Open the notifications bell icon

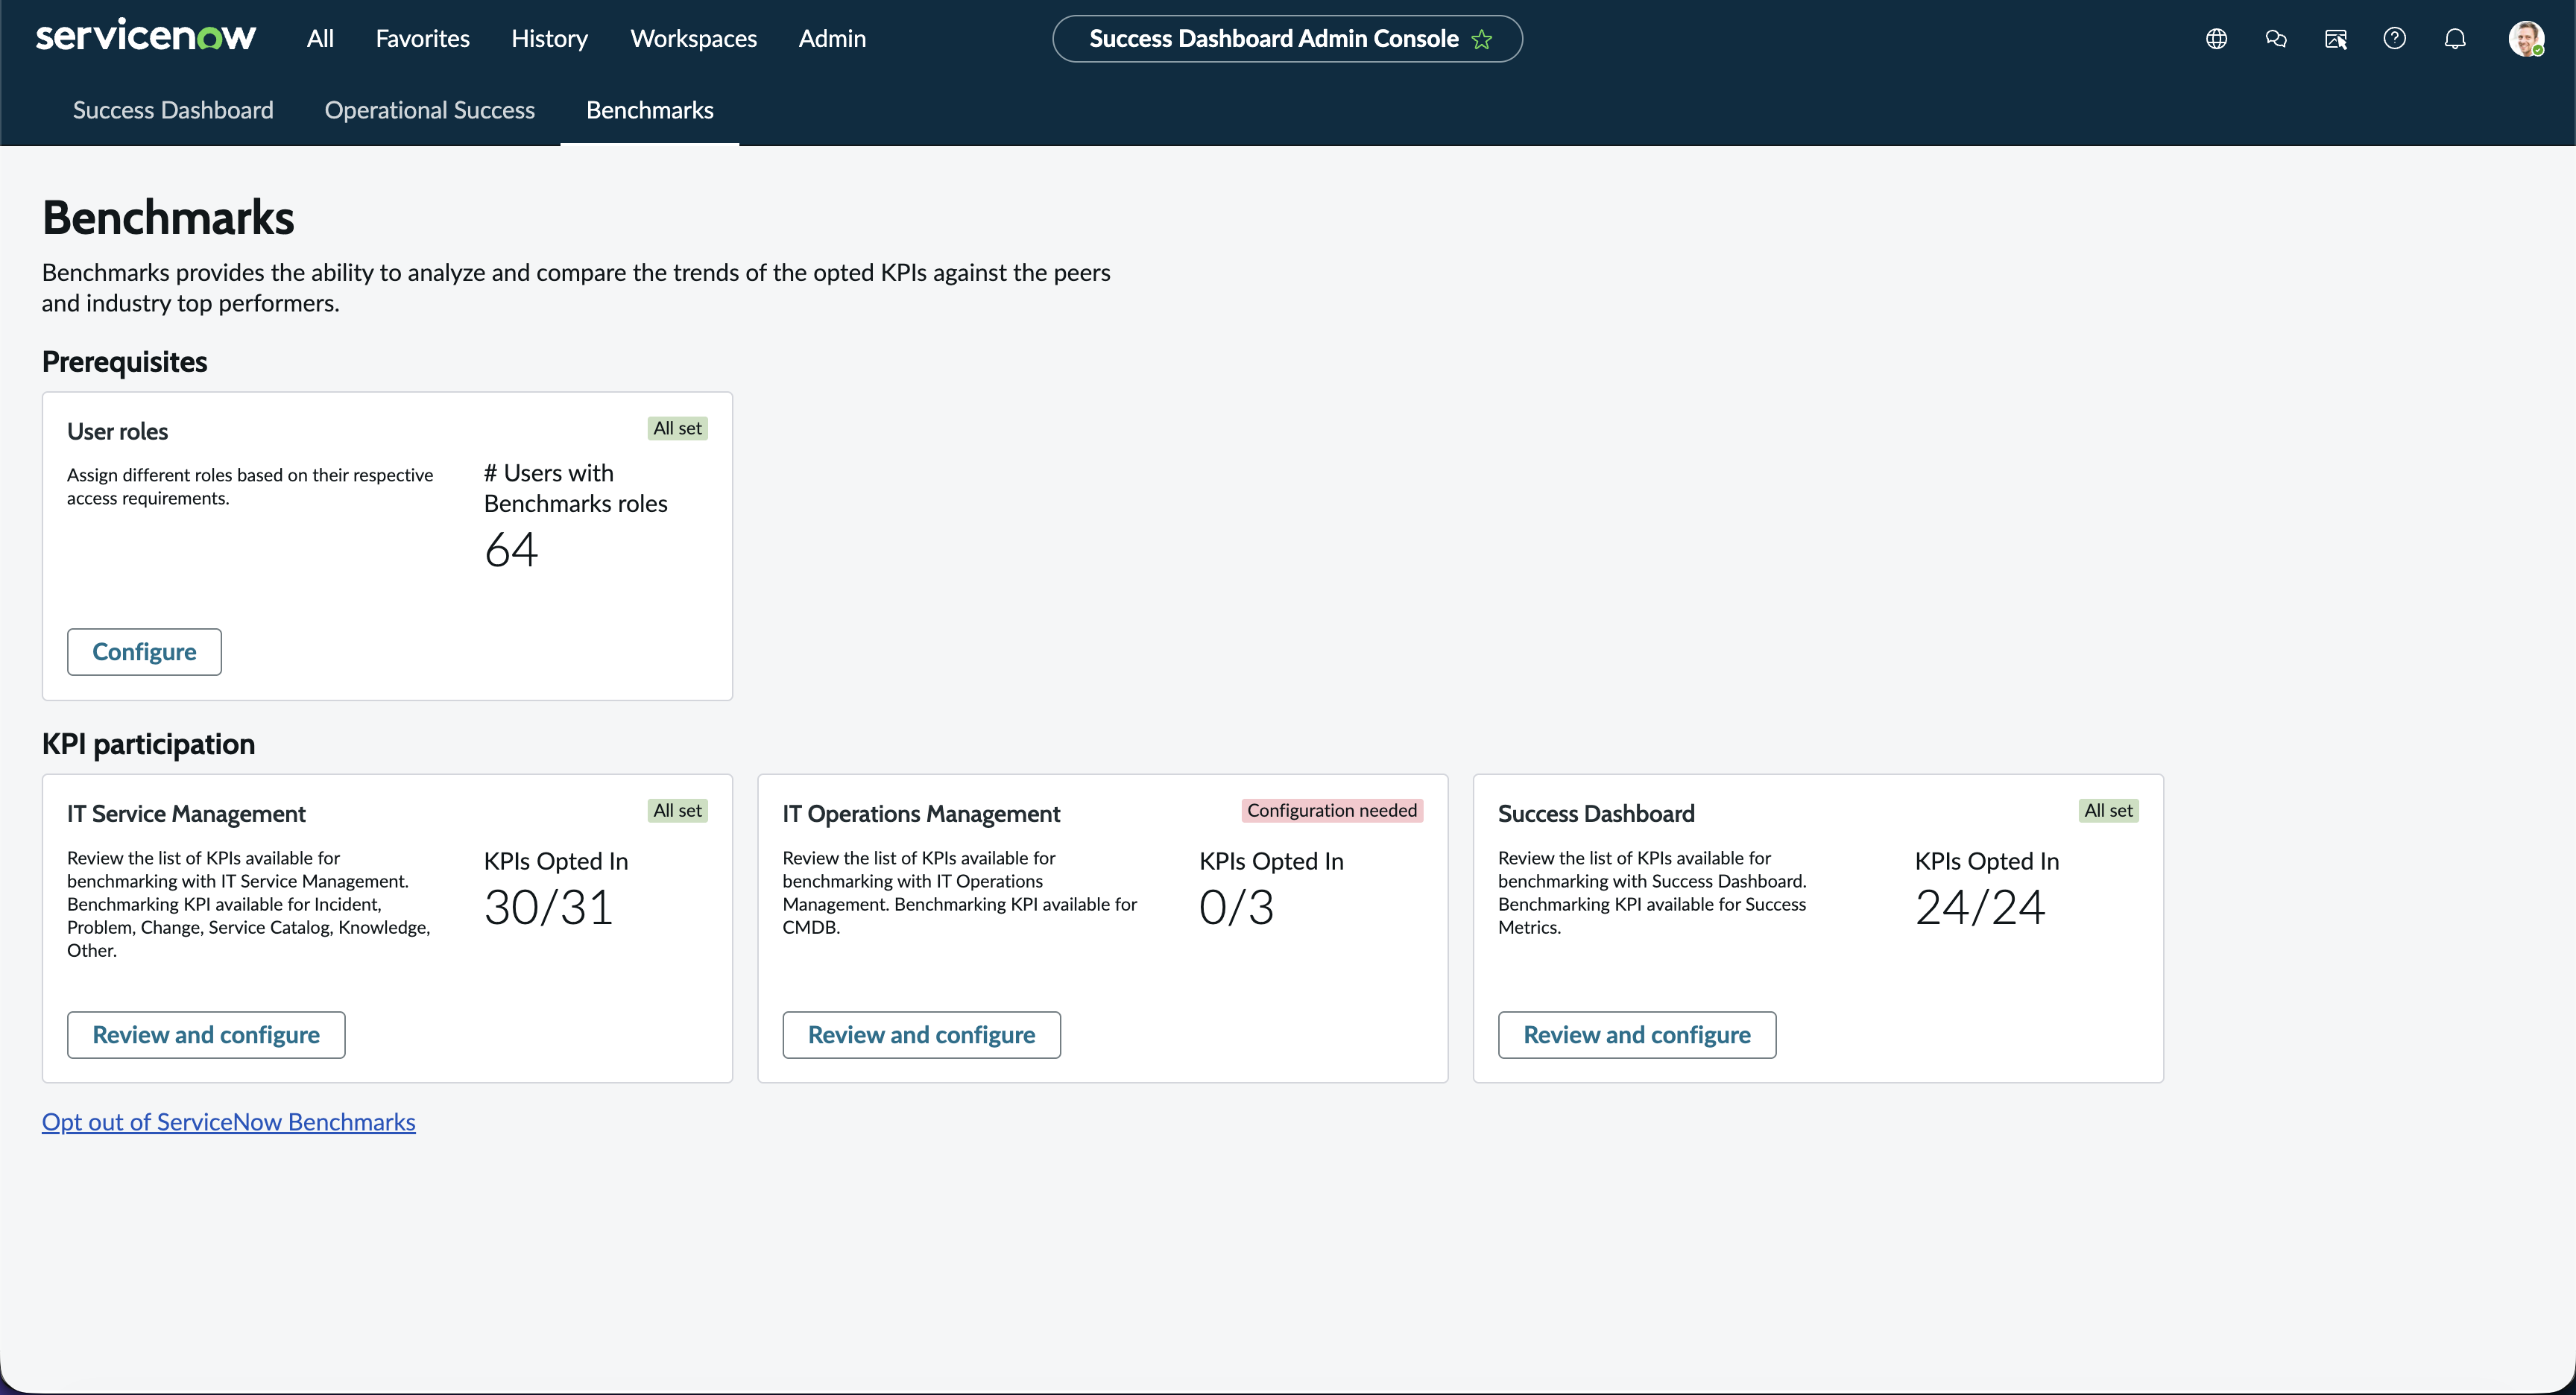pos(2455,39)
